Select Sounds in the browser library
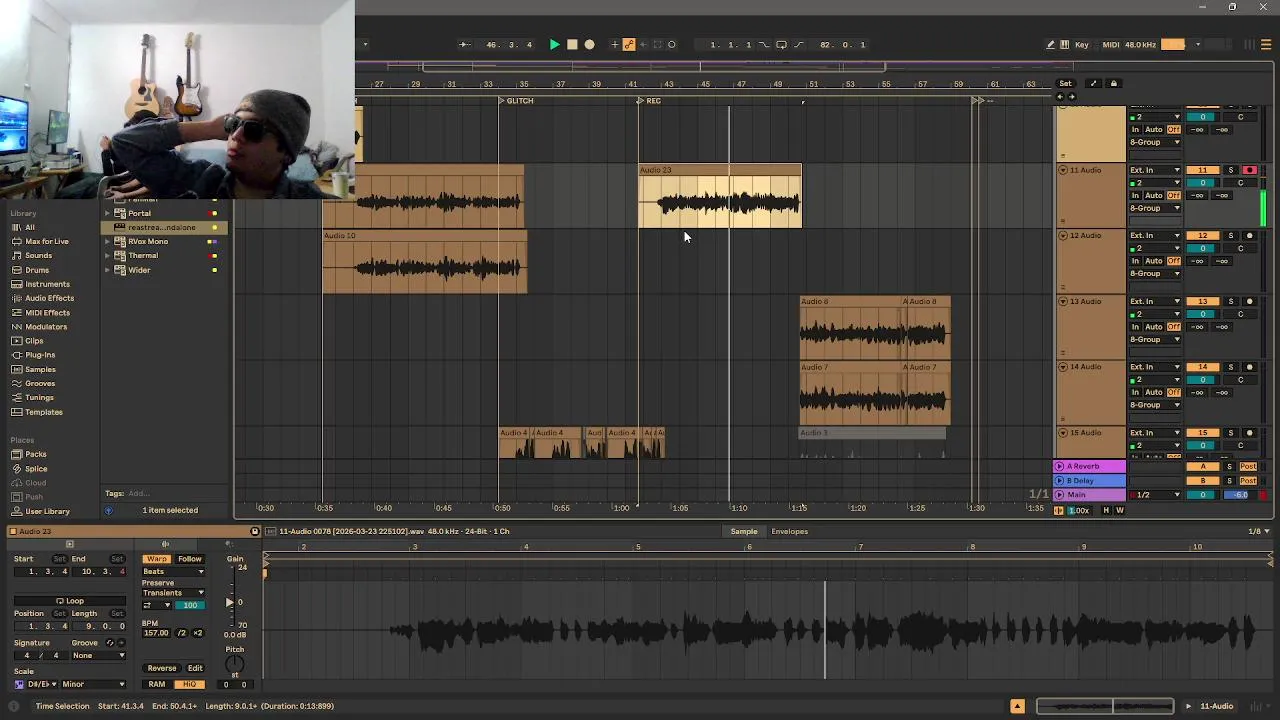Viewport: 1280px width, 720px height. click(39, 255)
